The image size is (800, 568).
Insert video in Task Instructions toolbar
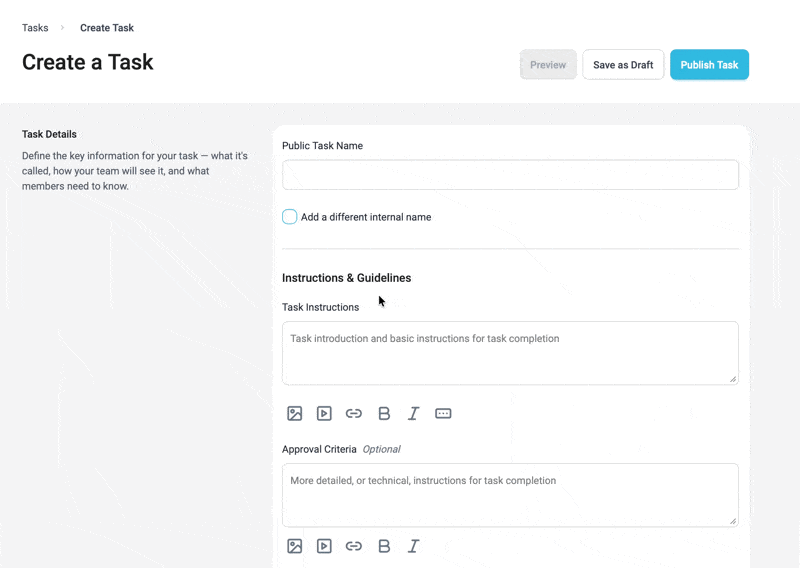324,413
